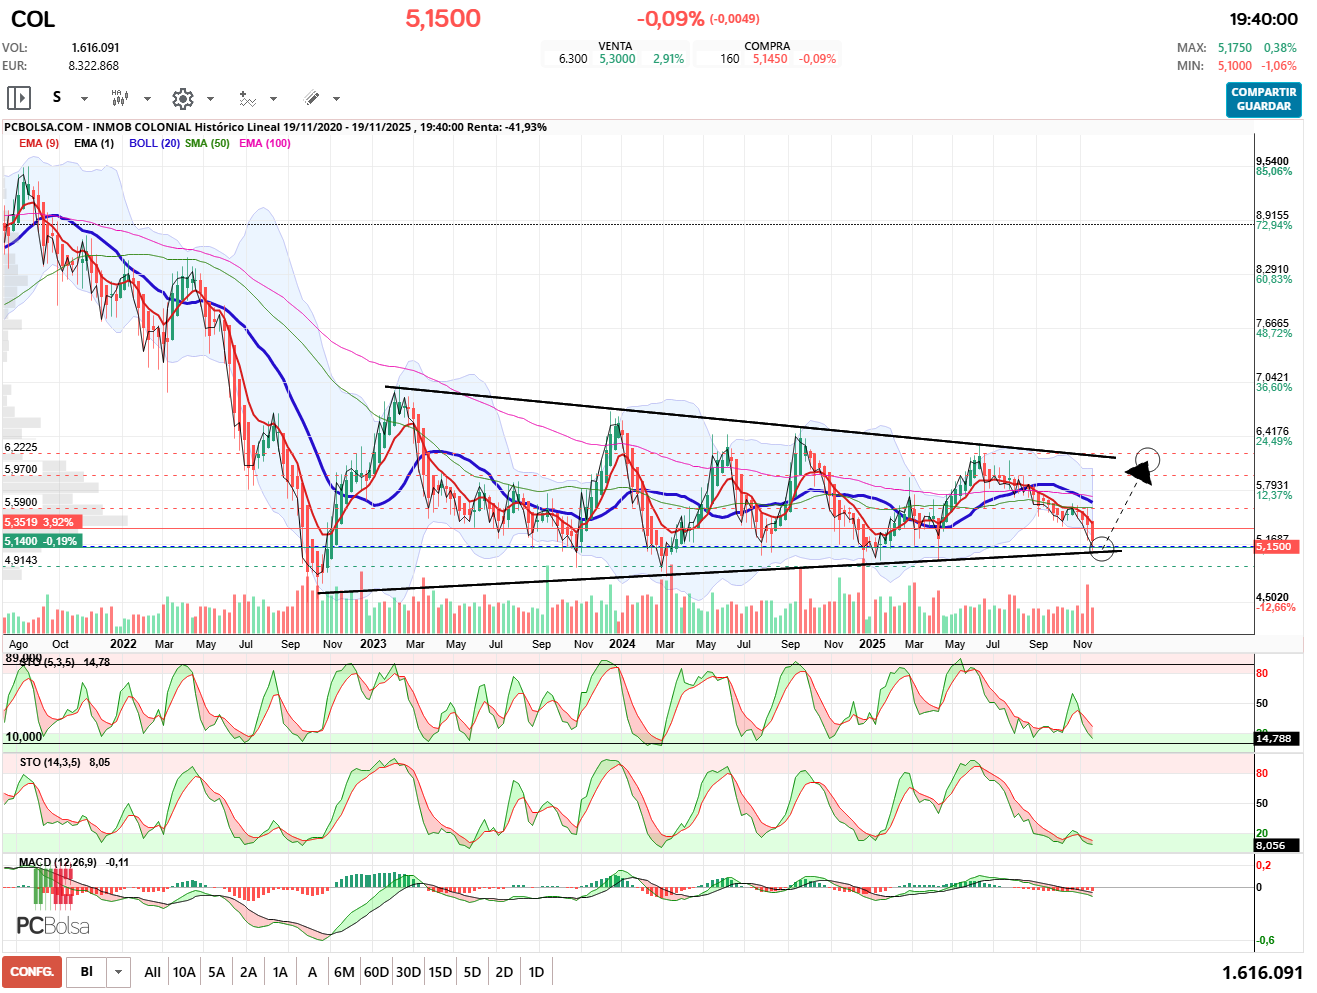Viewport: 1317px width, 993px height.
Task: Expand the BI selector dropdown arrow
Action: click(x=119, y=972)
